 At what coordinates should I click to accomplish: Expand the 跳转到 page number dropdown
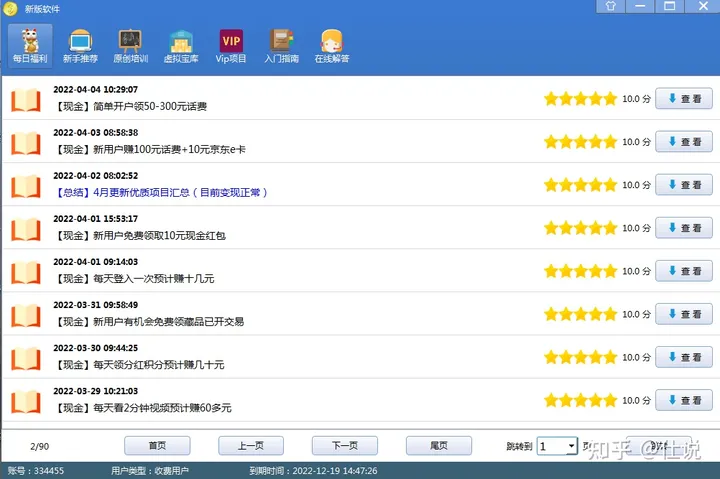click(571, 446)
